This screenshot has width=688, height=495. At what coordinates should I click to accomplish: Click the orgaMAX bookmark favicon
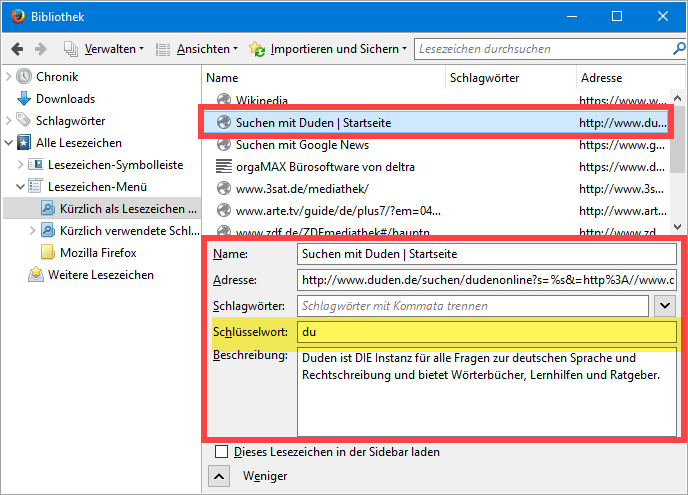pos(224,166)
